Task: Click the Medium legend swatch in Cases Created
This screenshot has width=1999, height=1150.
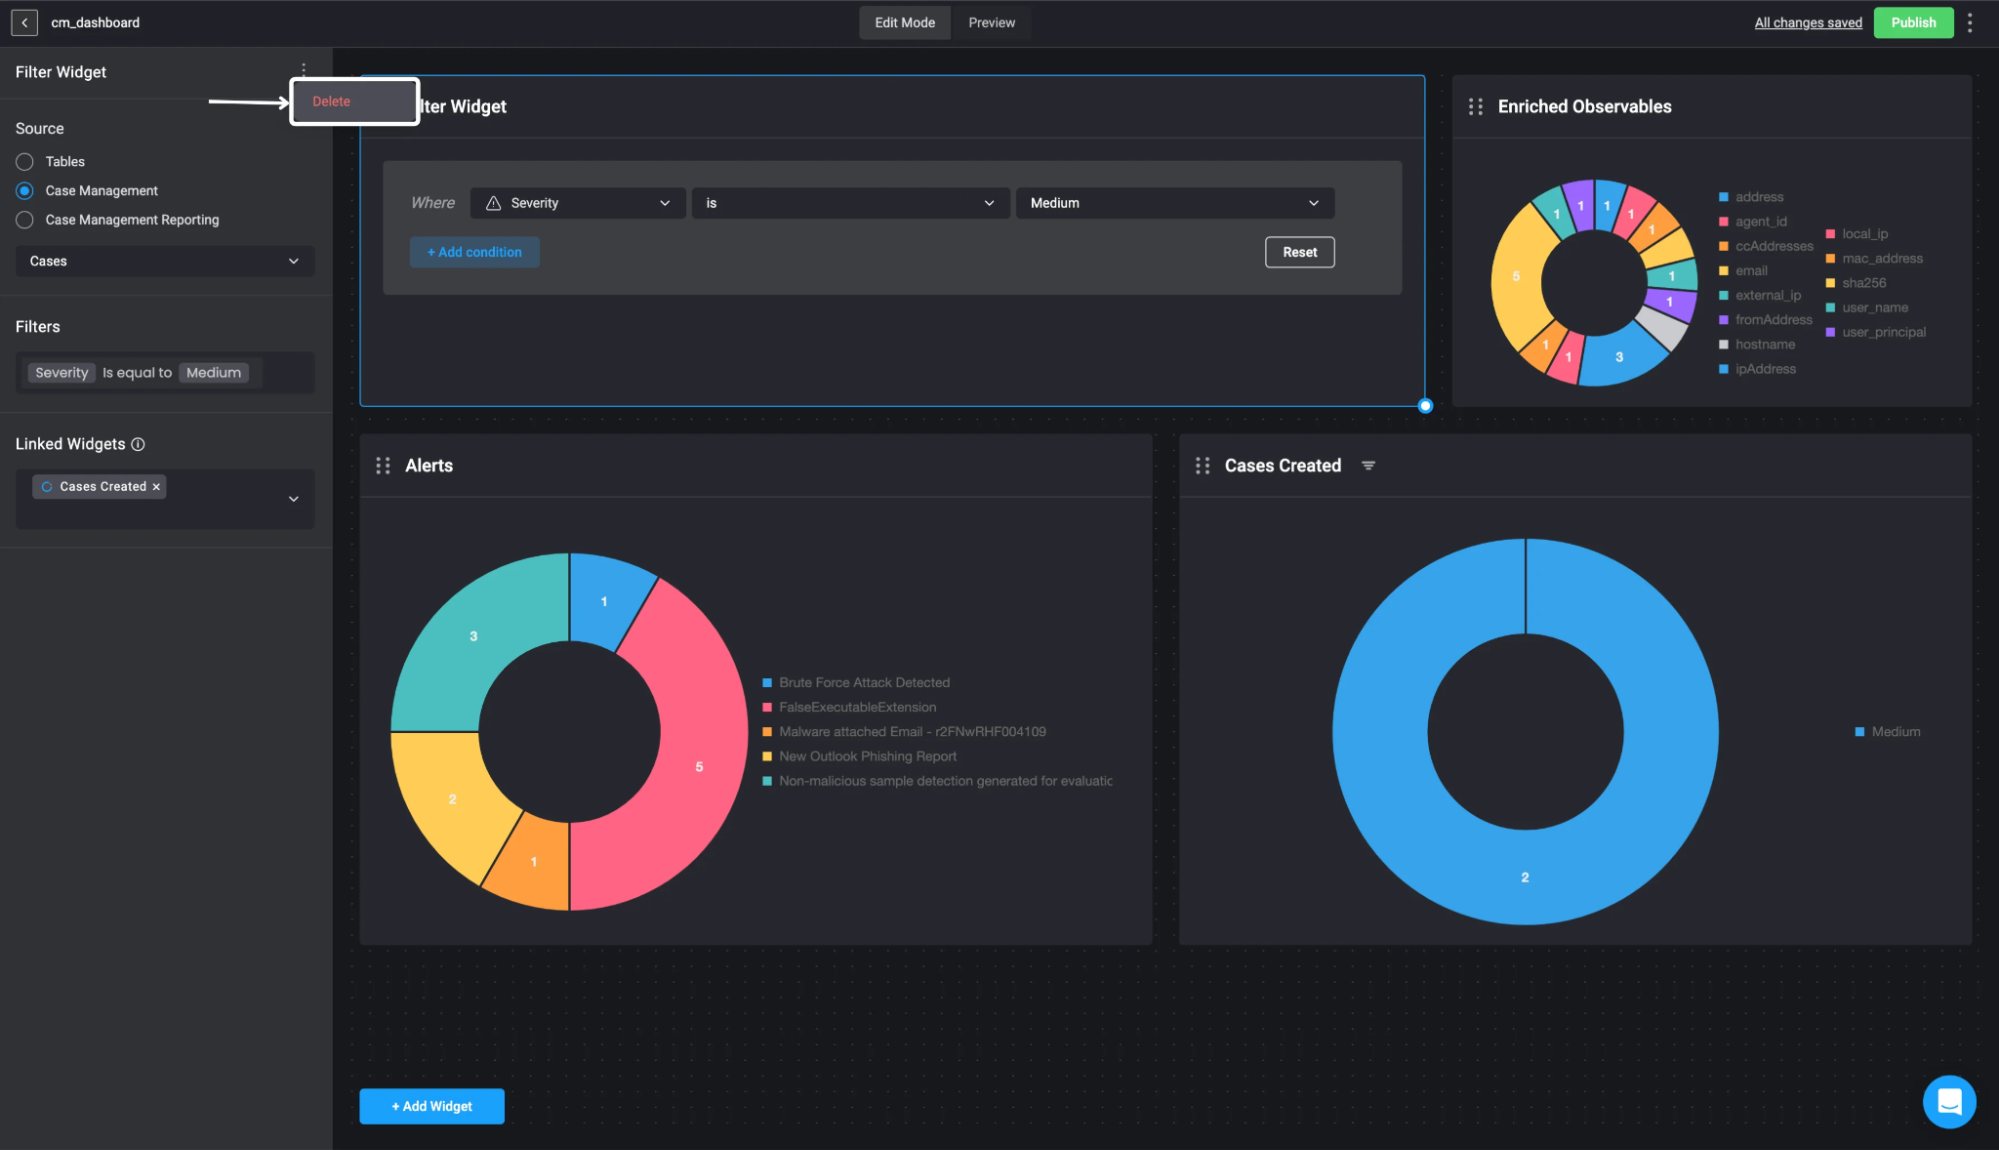Action: coord(1860,732)
